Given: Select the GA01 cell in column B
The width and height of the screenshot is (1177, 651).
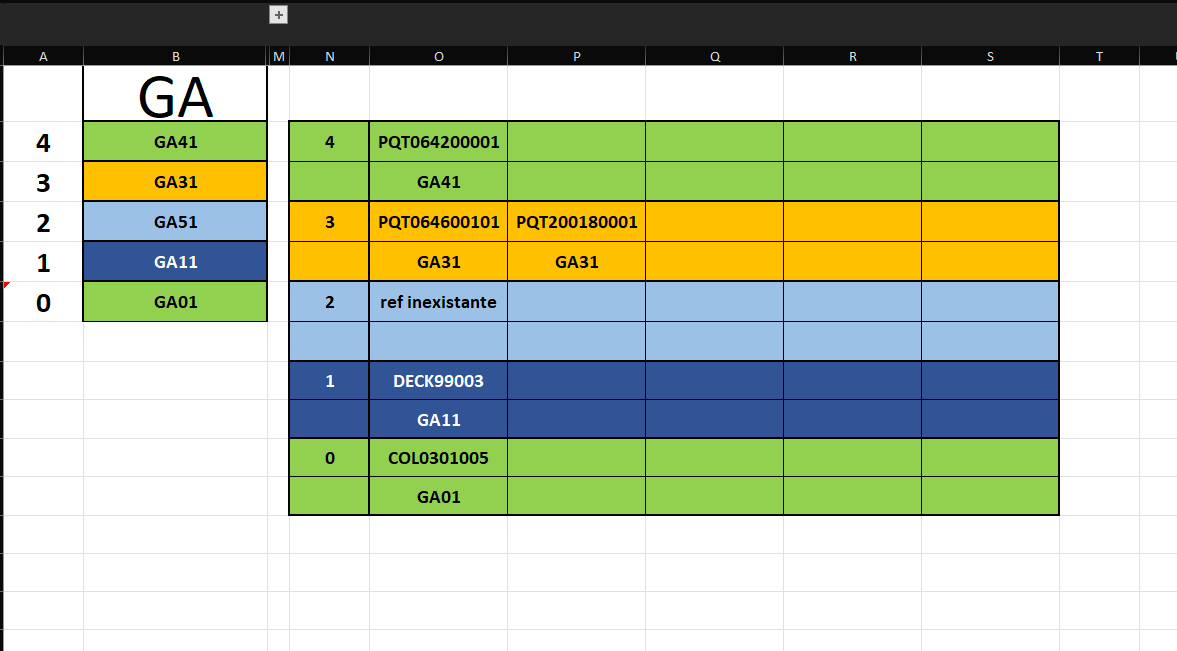Looking at the screenshot, I should tap(175, 302).
